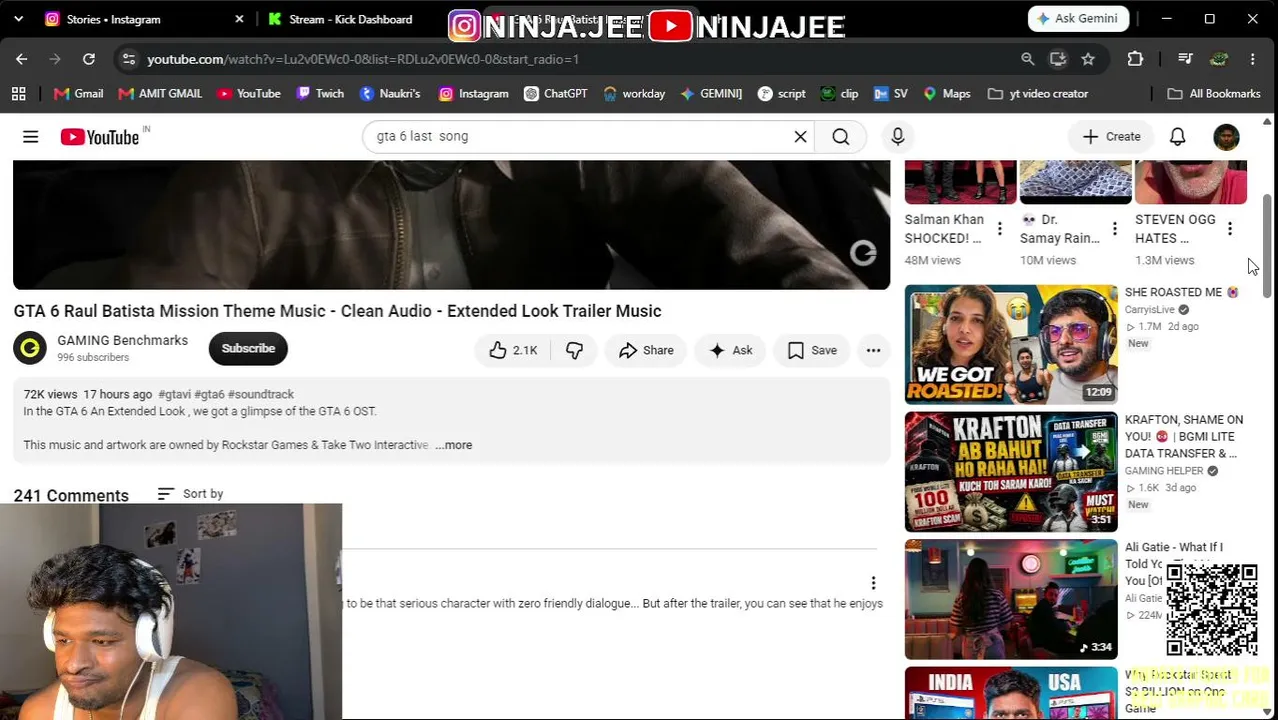Open the CarryisLive channel name

pos(1150,310)
